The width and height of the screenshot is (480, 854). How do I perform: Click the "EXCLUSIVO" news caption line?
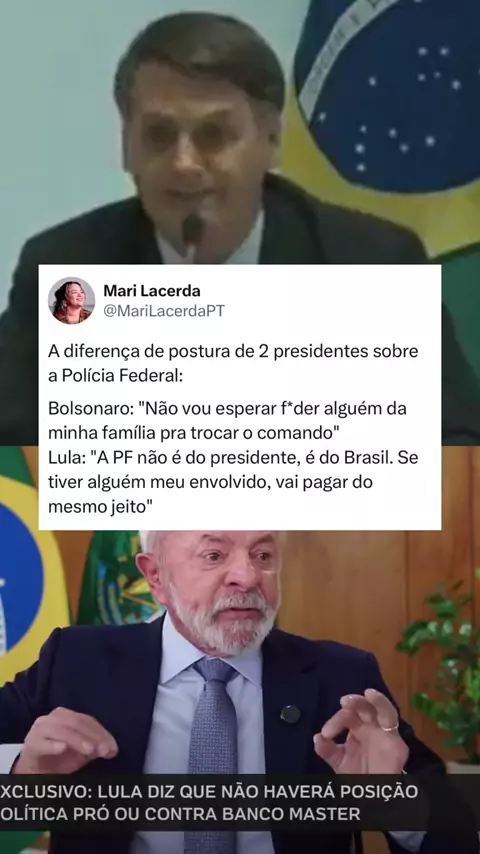[x=209, y=791]
